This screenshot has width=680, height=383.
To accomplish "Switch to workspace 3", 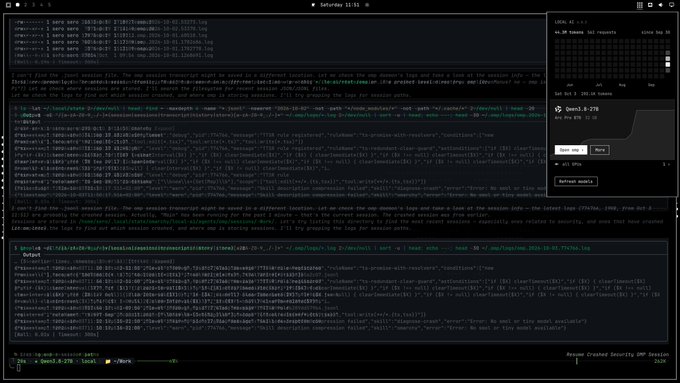I will pyautogui.click(x=33, y=5).
